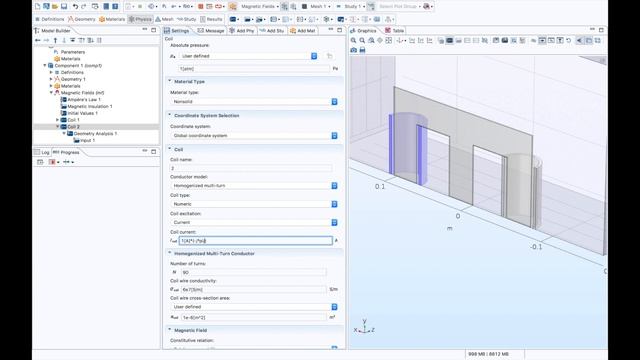Click Zoom In icon in Graphics toolbar
Screen dimensions: 640x360
coord(353,40)
